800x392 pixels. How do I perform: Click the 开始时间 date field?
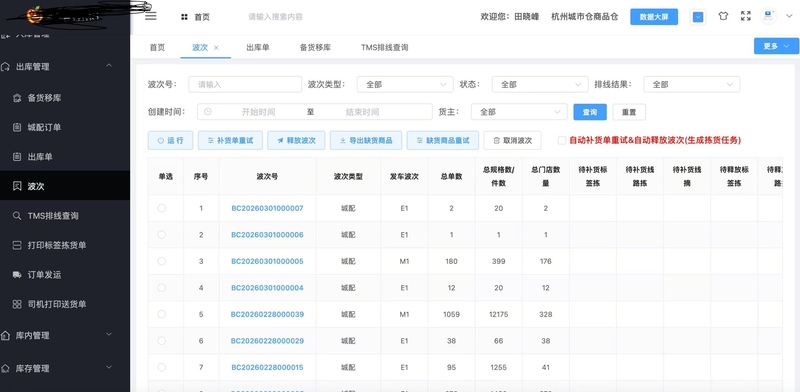tap(258, 112)
